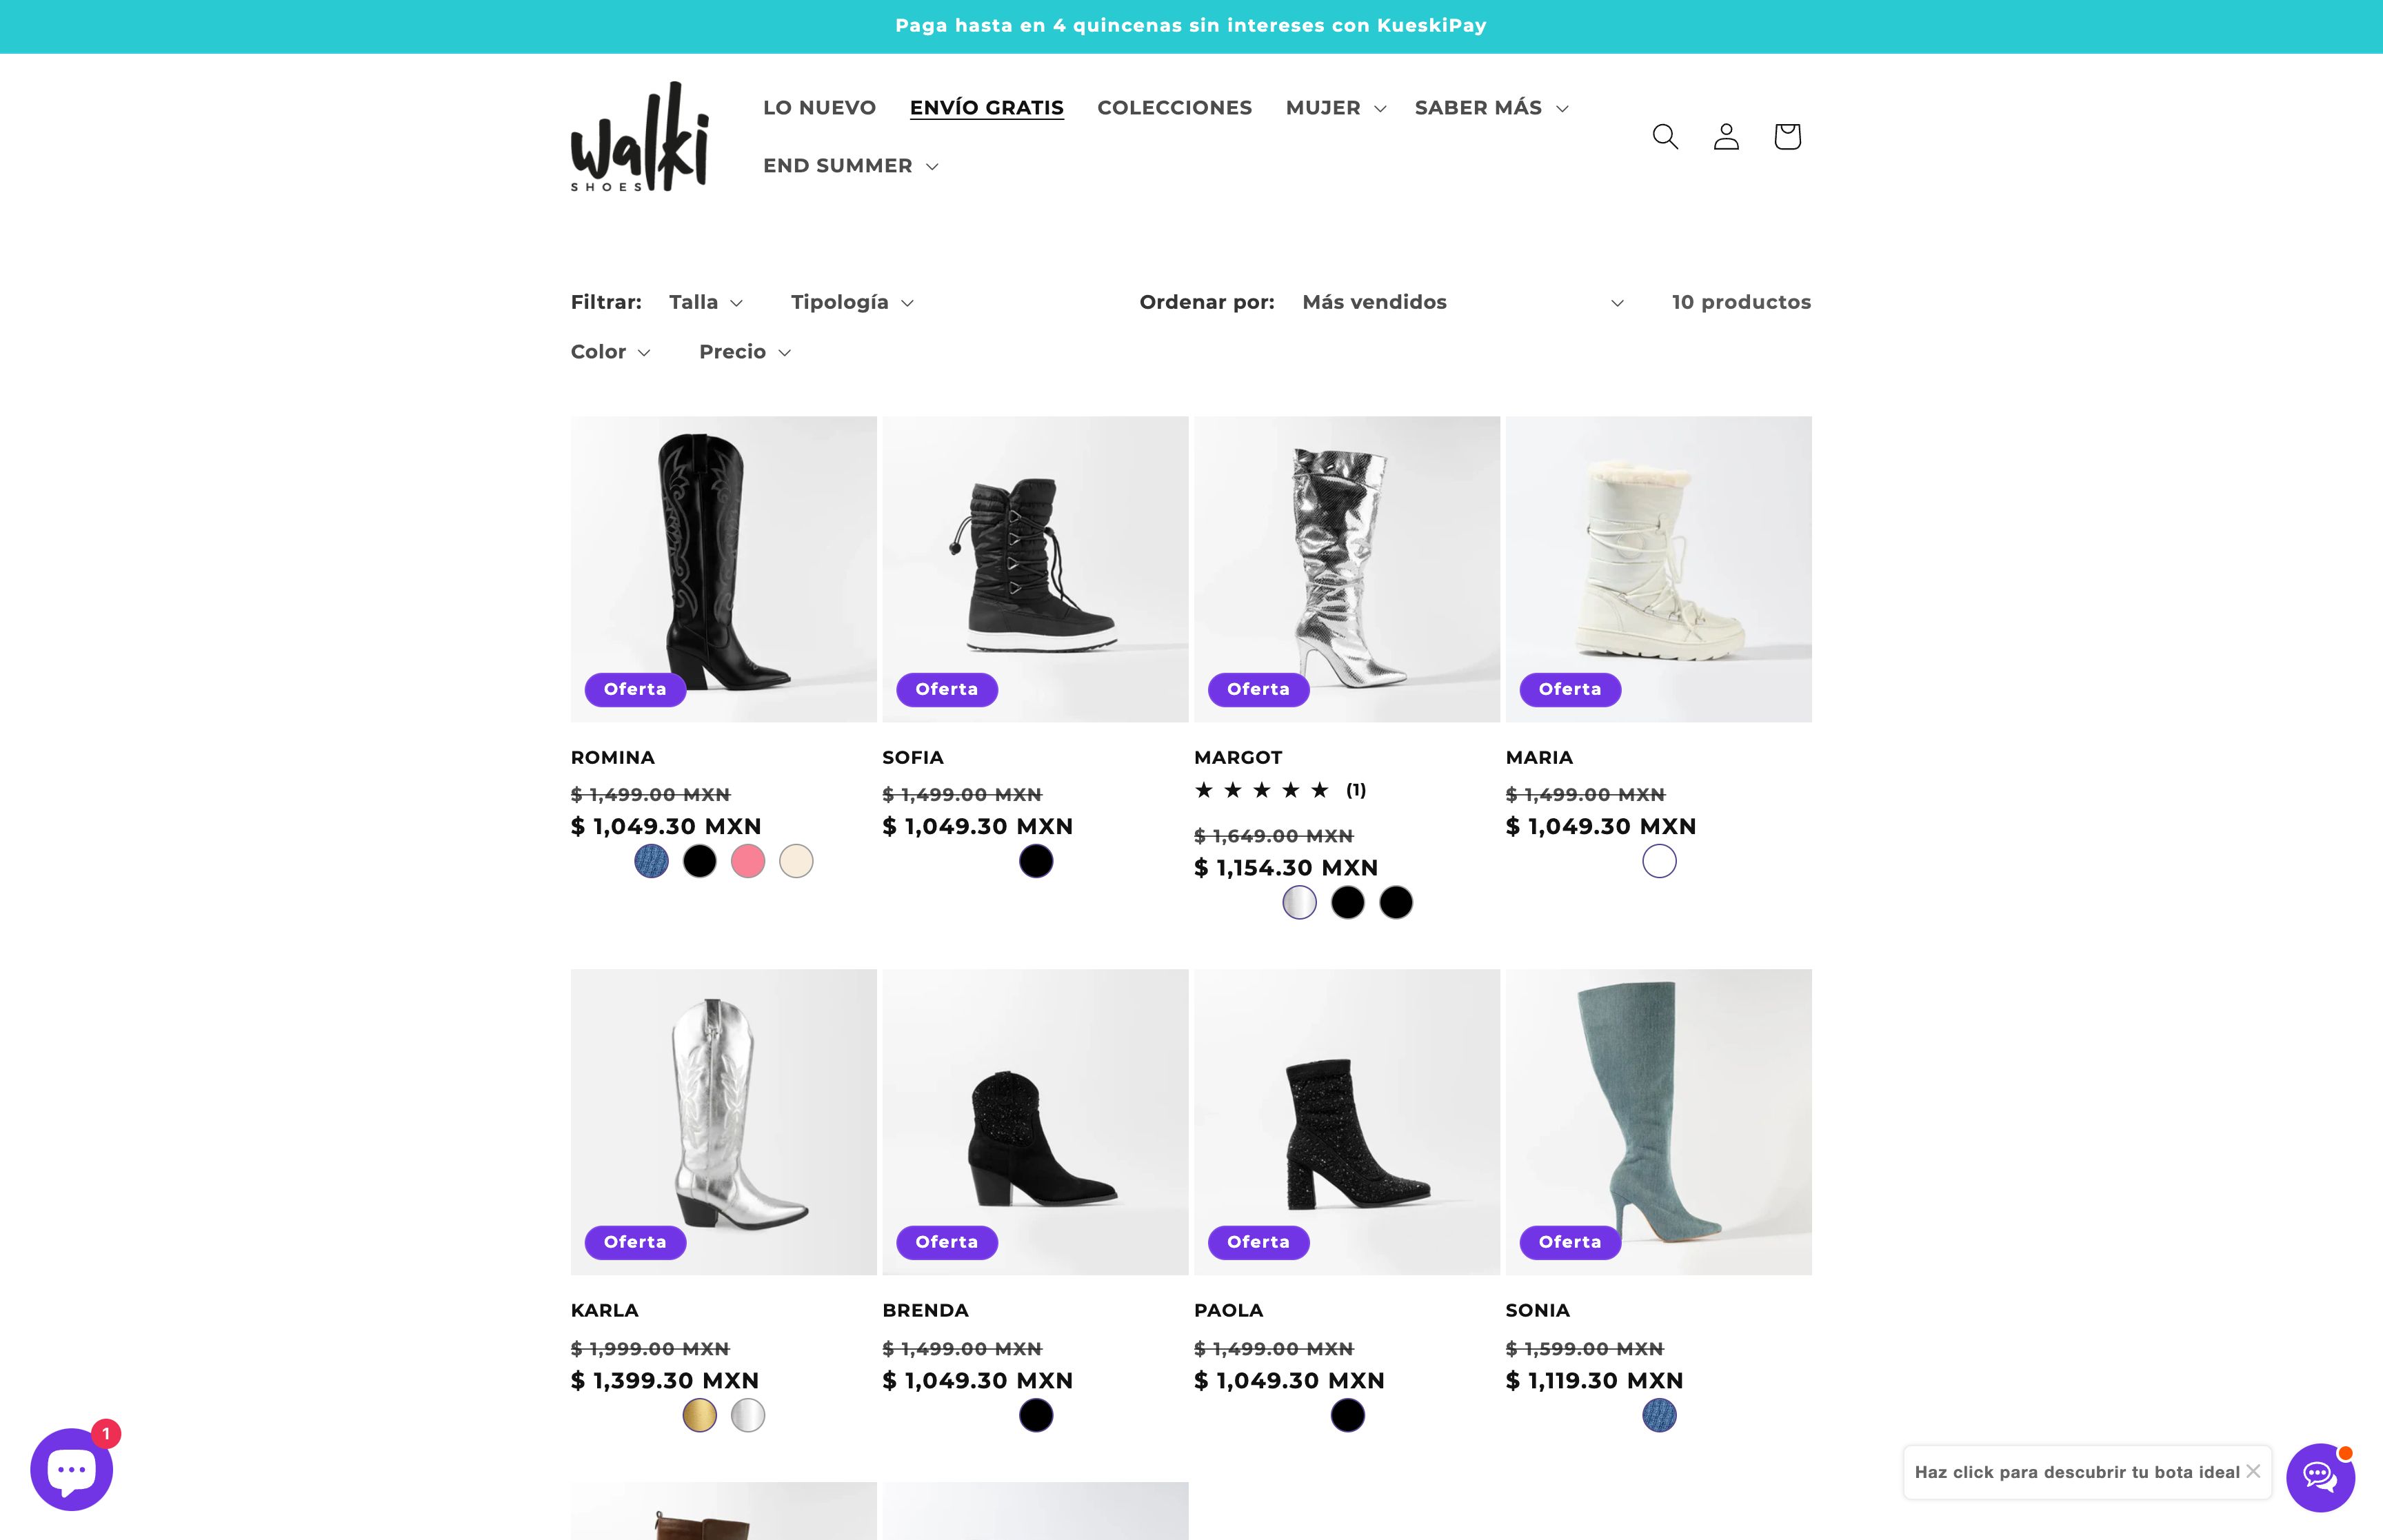Open the shopping cart icon
This screenshot has height=1540, width=2383.
point(1787,136)
